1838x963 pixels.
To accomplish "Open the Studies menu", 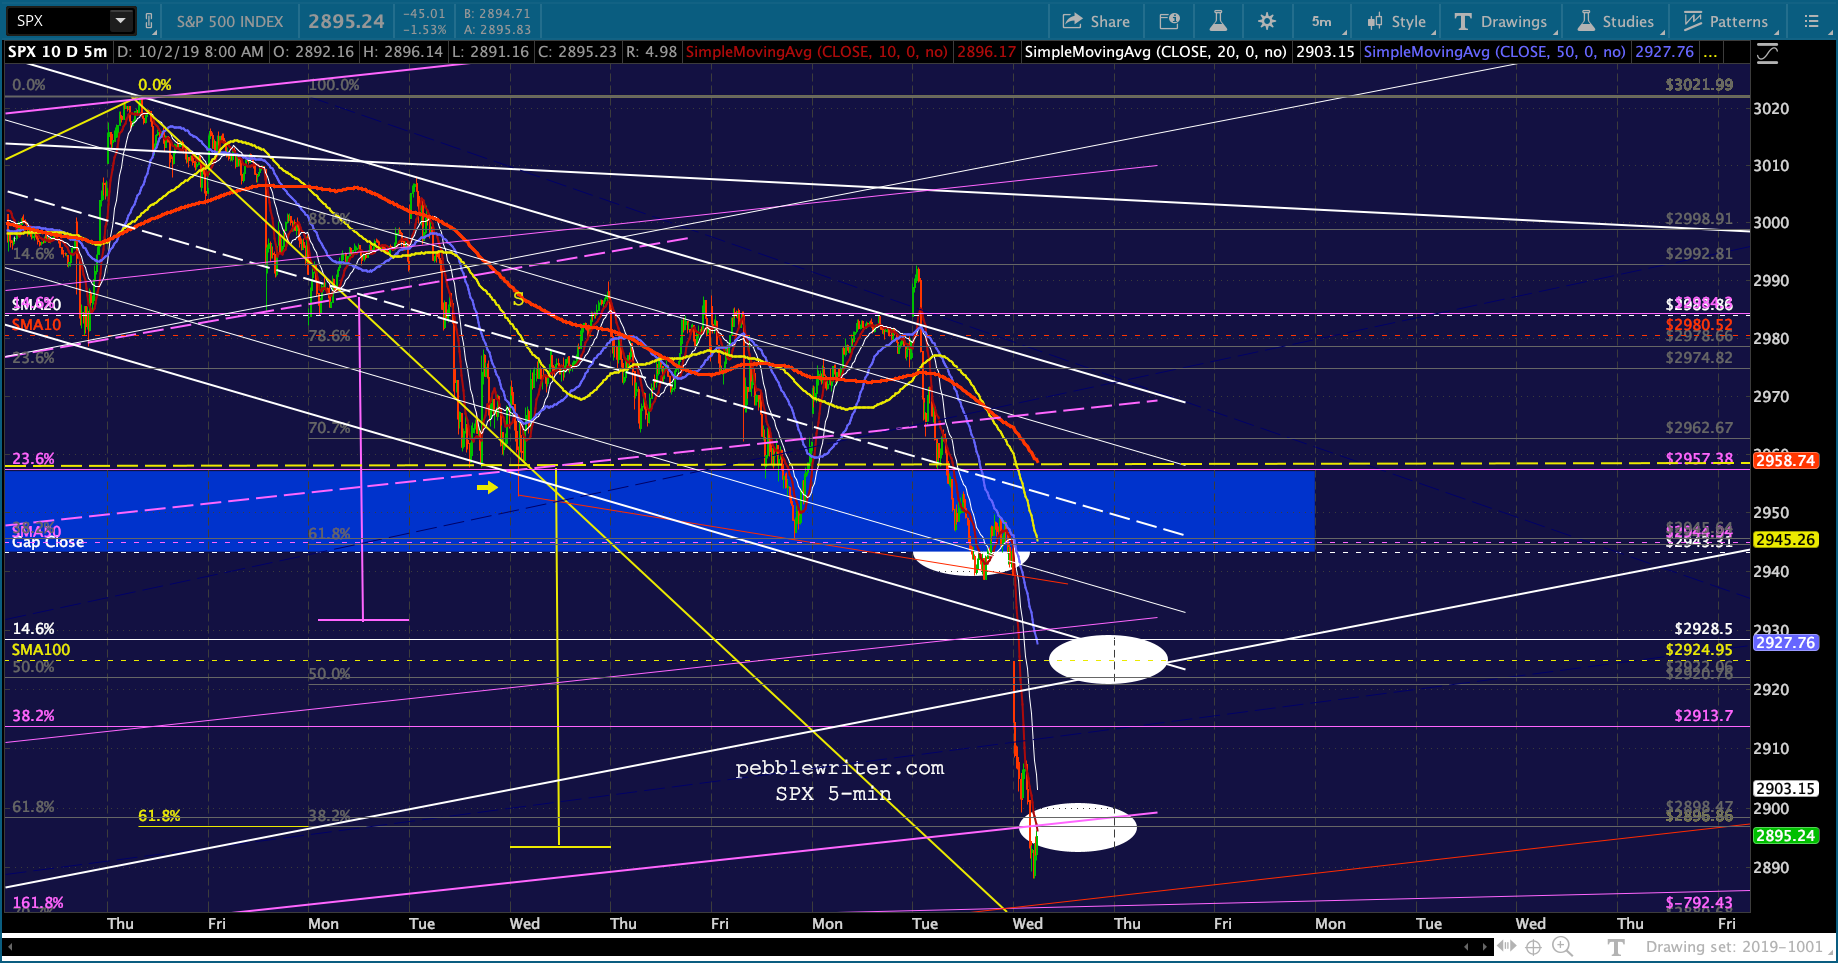I will tap(1616, 21).
